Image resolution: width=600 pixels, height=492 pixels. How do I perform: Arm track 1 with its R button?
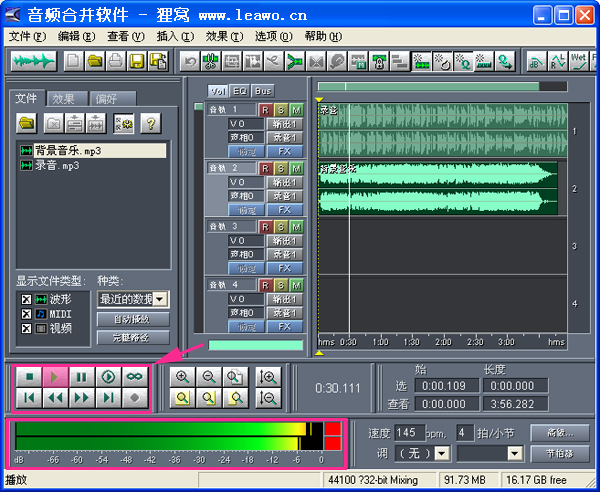click(x=266, y=111)
